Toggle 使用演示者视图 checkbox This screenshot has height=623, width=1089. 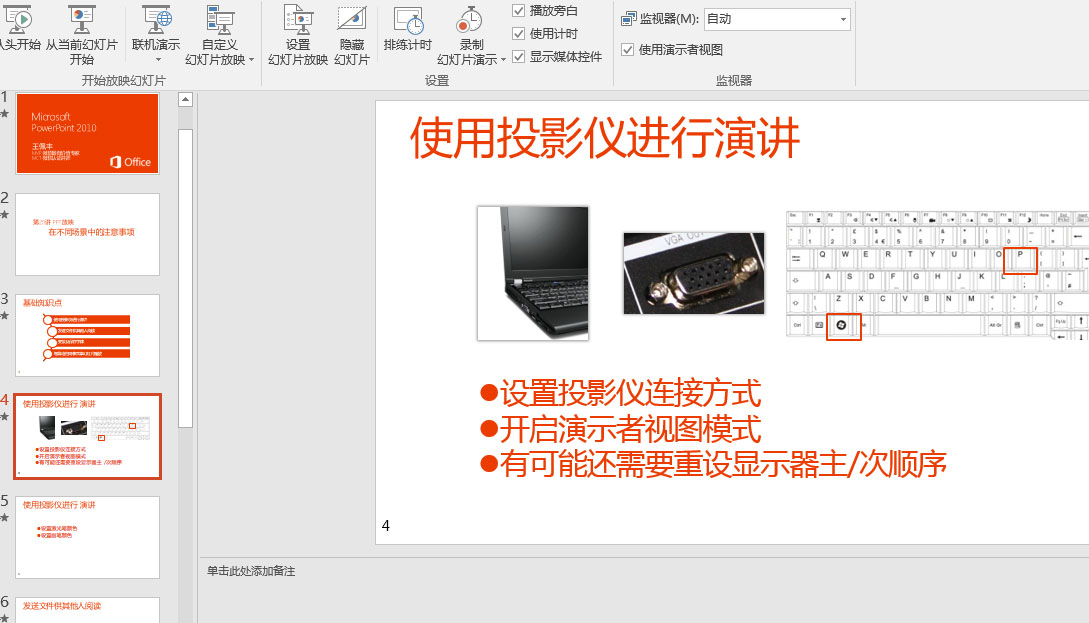click(627, 49)
